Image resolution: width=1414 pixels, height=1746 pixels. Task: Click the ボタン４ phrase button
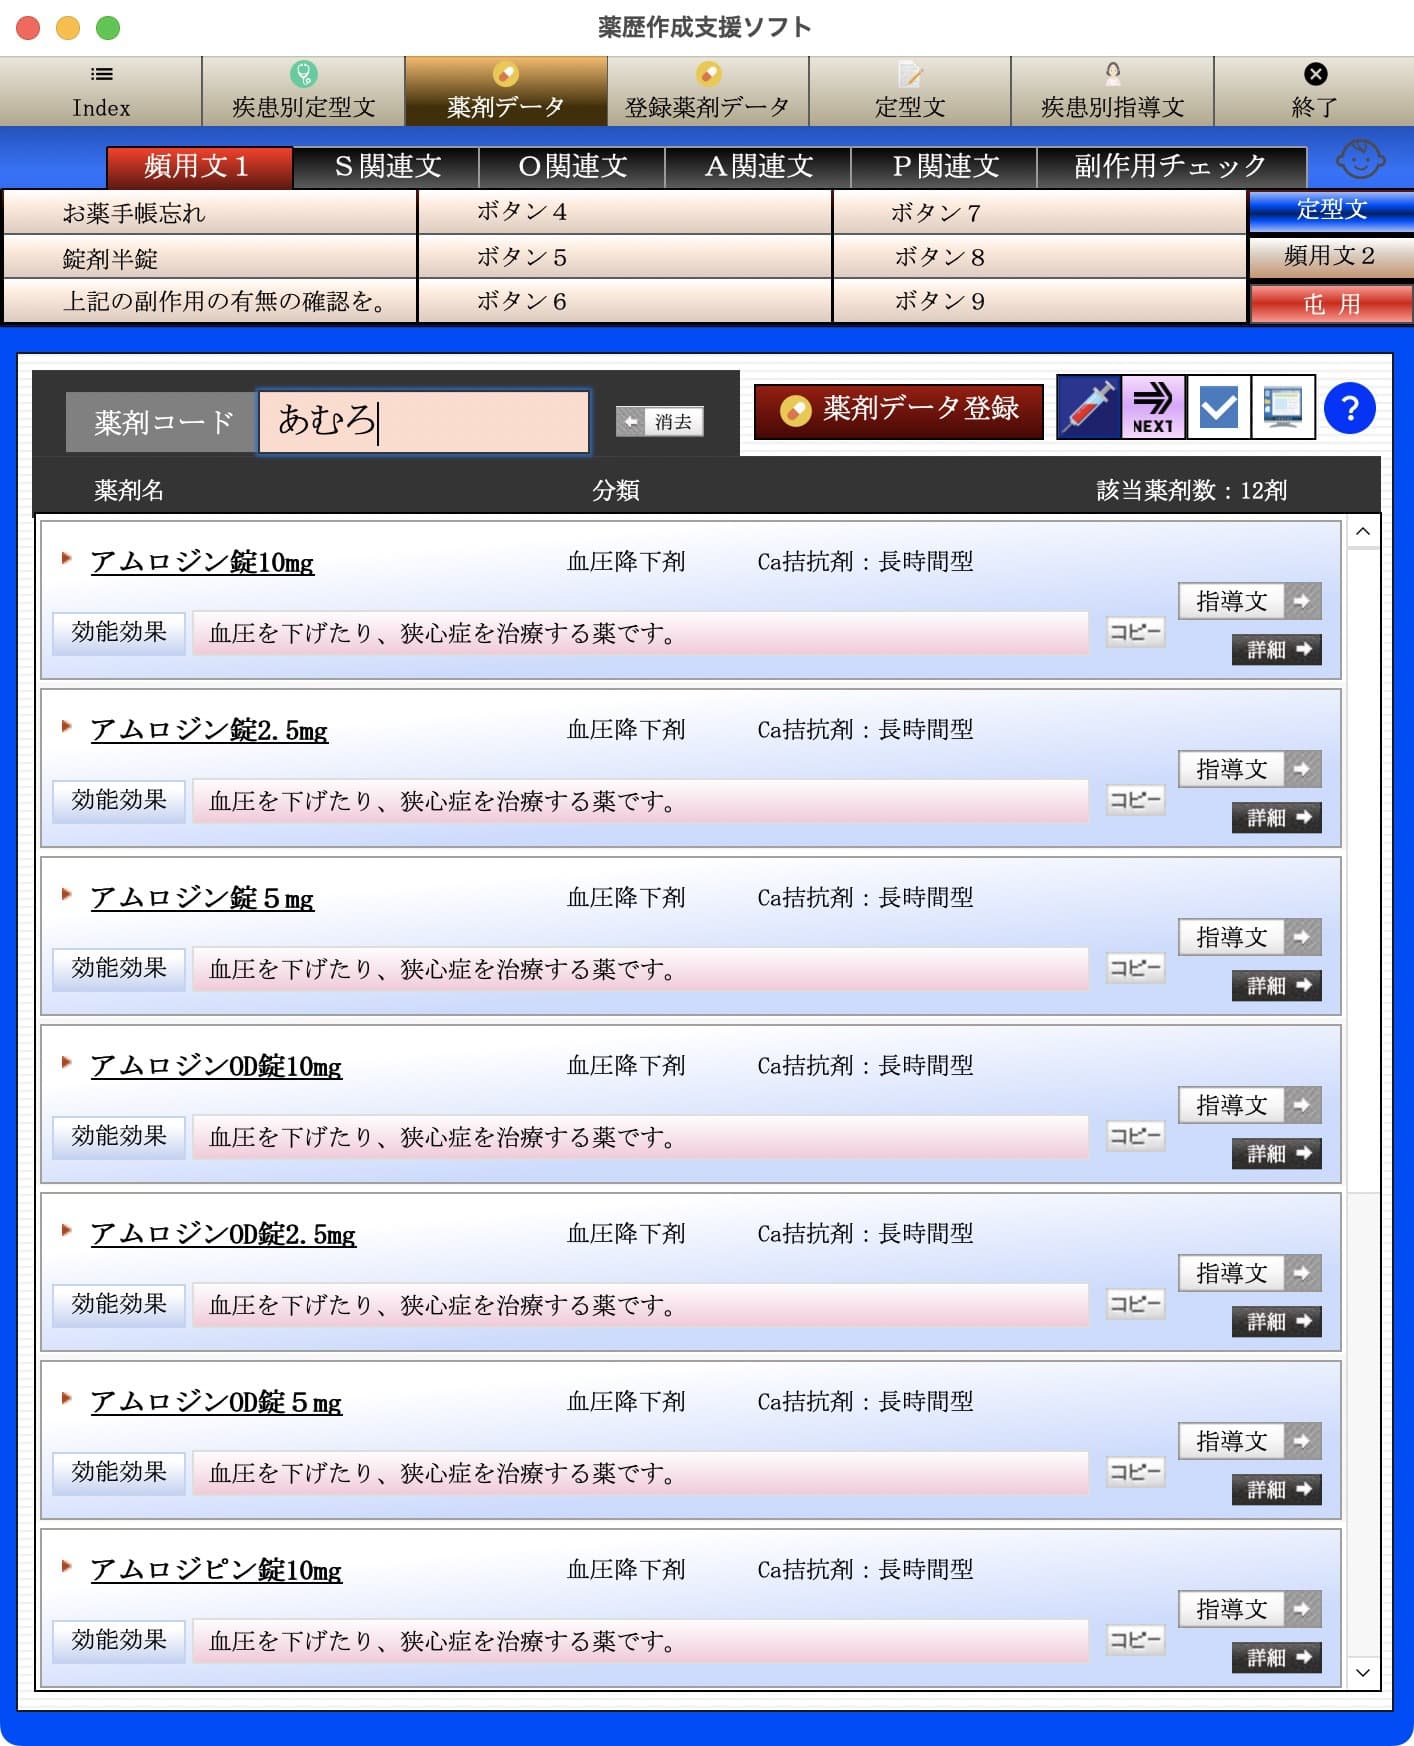(x=625, y=212)
